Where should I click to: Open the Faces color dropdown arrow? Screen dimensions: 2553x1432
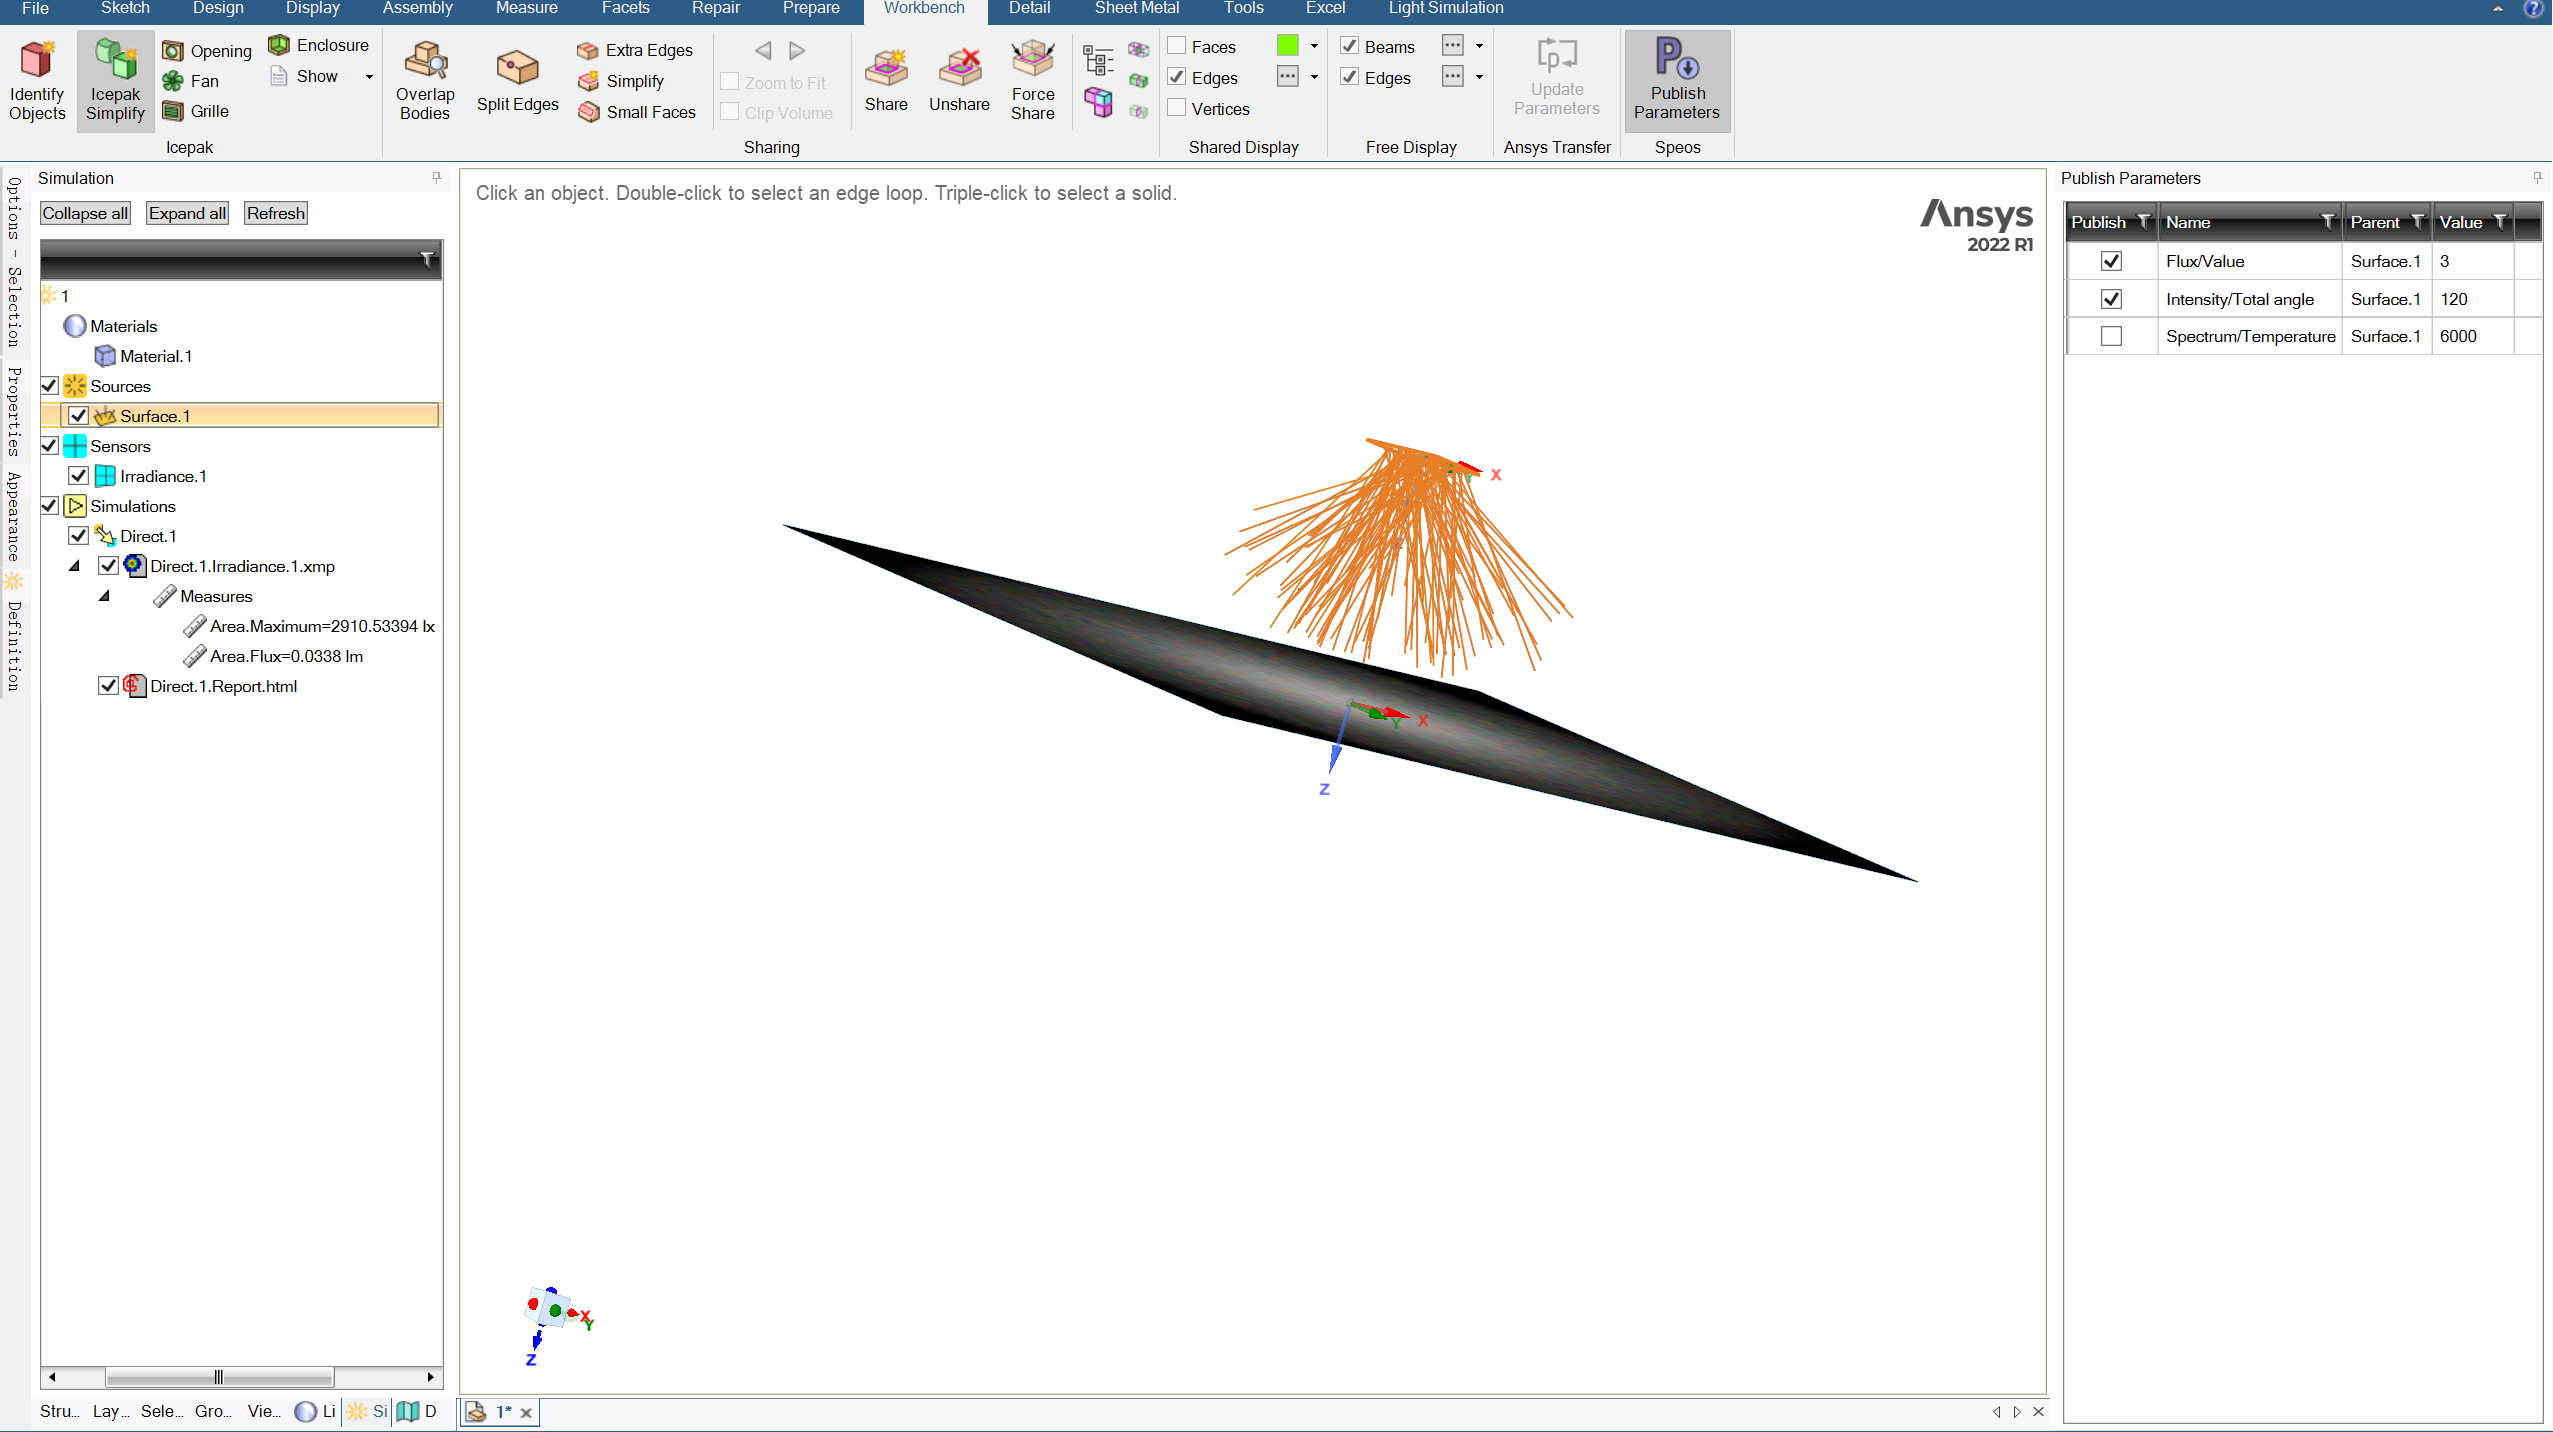1314,46
